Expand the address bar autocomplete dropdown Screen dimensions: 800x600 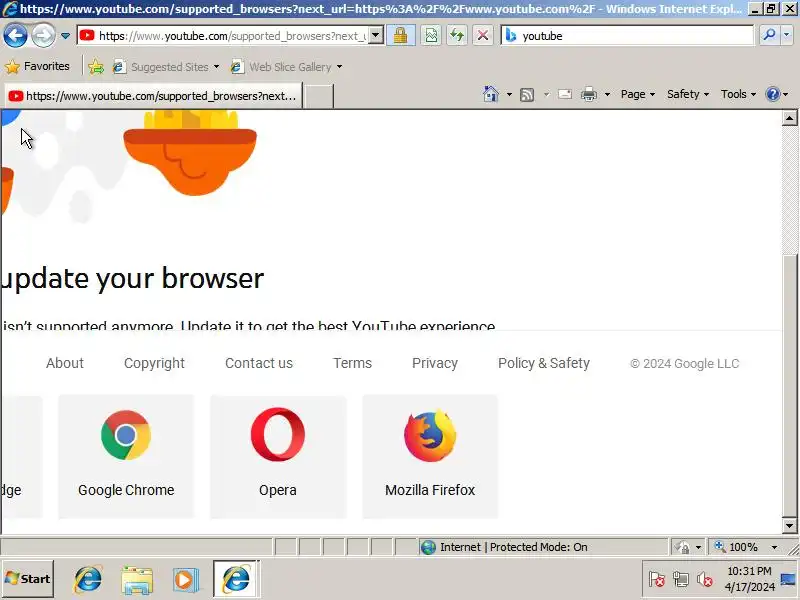pyautogui.click(x=376, y=35)
